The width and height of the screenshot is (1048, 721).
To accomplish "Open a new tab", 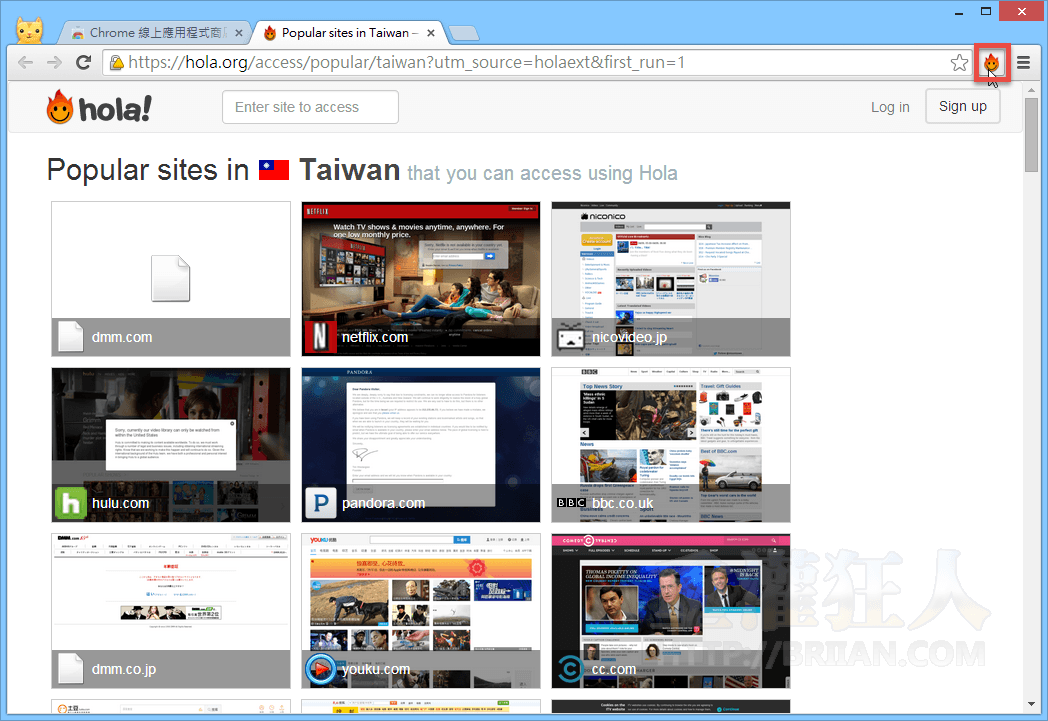I will [462, 33].
